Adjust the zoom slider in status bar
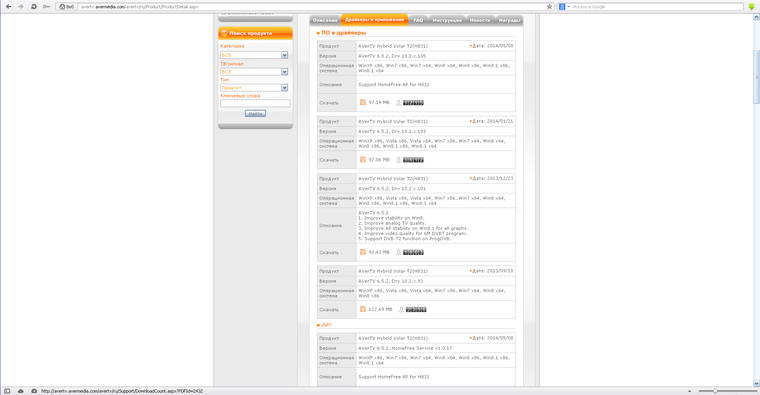The image size is (760, 395). tap(715, 391)
